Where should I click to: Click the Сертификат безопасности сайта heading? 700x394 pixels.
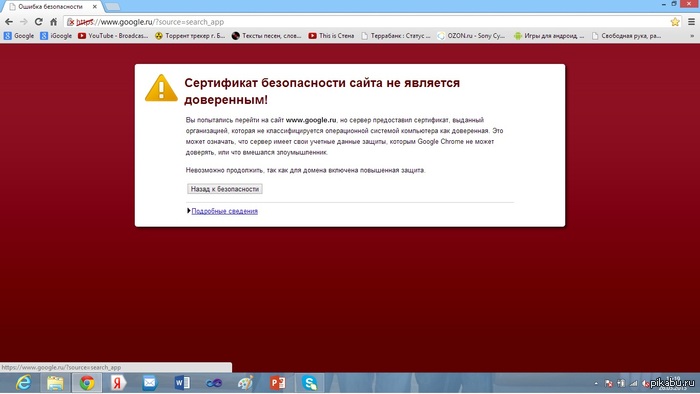[322, 91]
